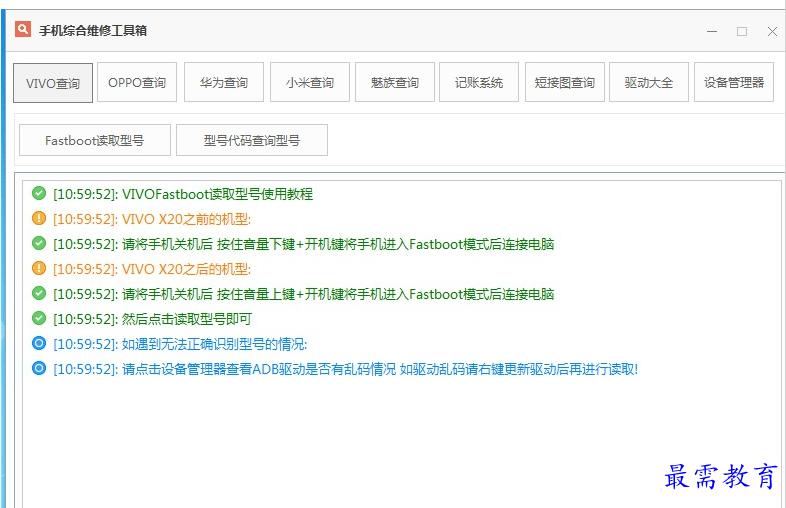786x508 pixels.
Task: Go to 魅族查询 tab
Action: [395, 82]
